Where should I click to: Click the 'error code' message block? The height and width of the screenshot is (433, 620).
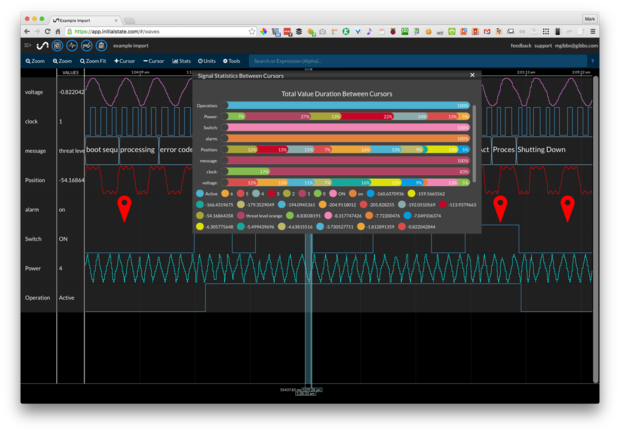(x=176, y=150)
